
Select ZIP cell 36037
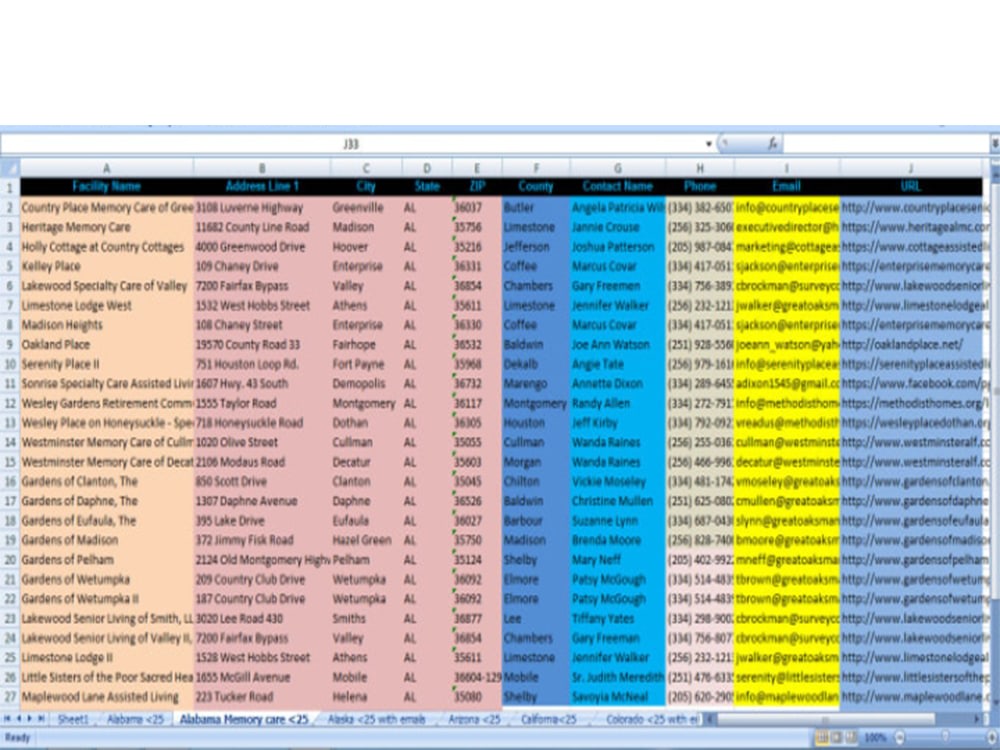[x=477, y=208]
